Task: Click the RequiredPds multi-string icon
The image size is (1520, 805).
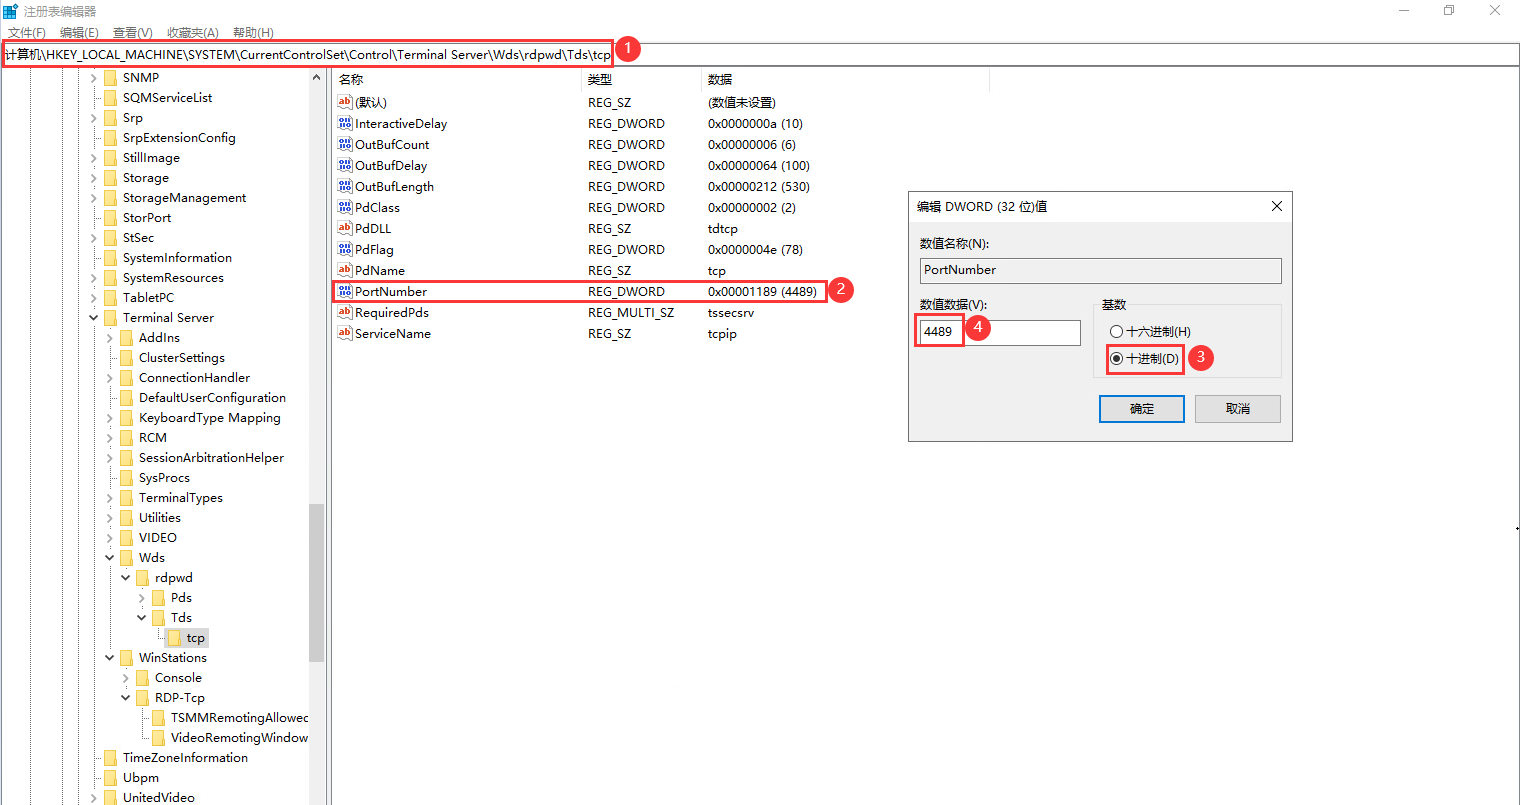Action: 345,312
